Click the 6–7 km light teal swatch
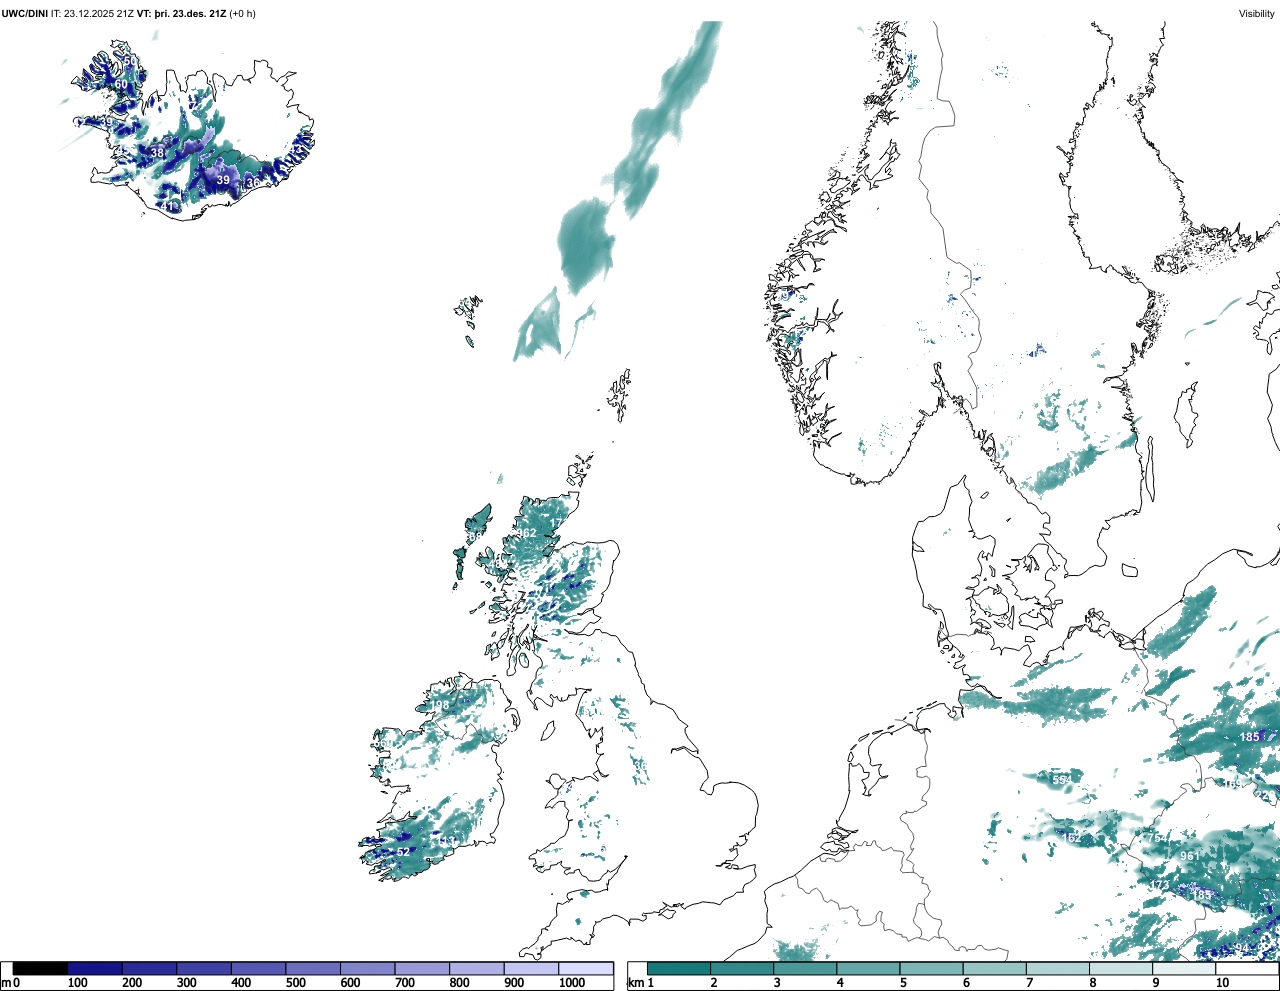The image size is (1280, 991). 994,968
